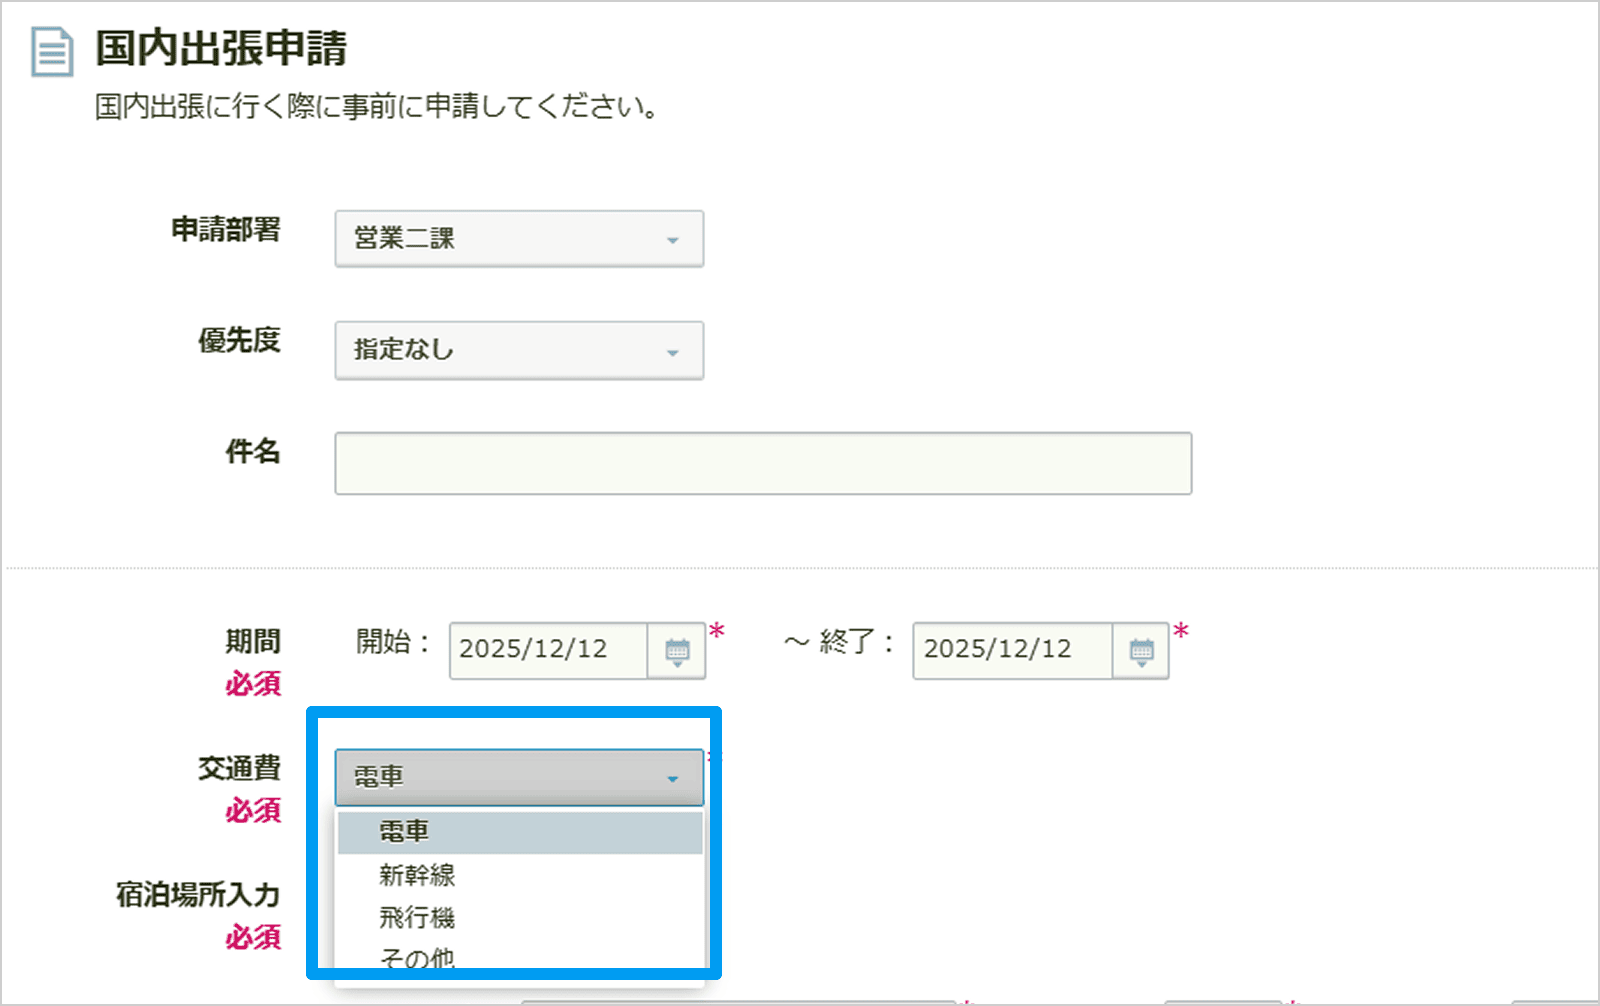Click the document icon beside 国内出張申請 title
Viewport: 1600px width, 1006px height.
pos(50,53)
